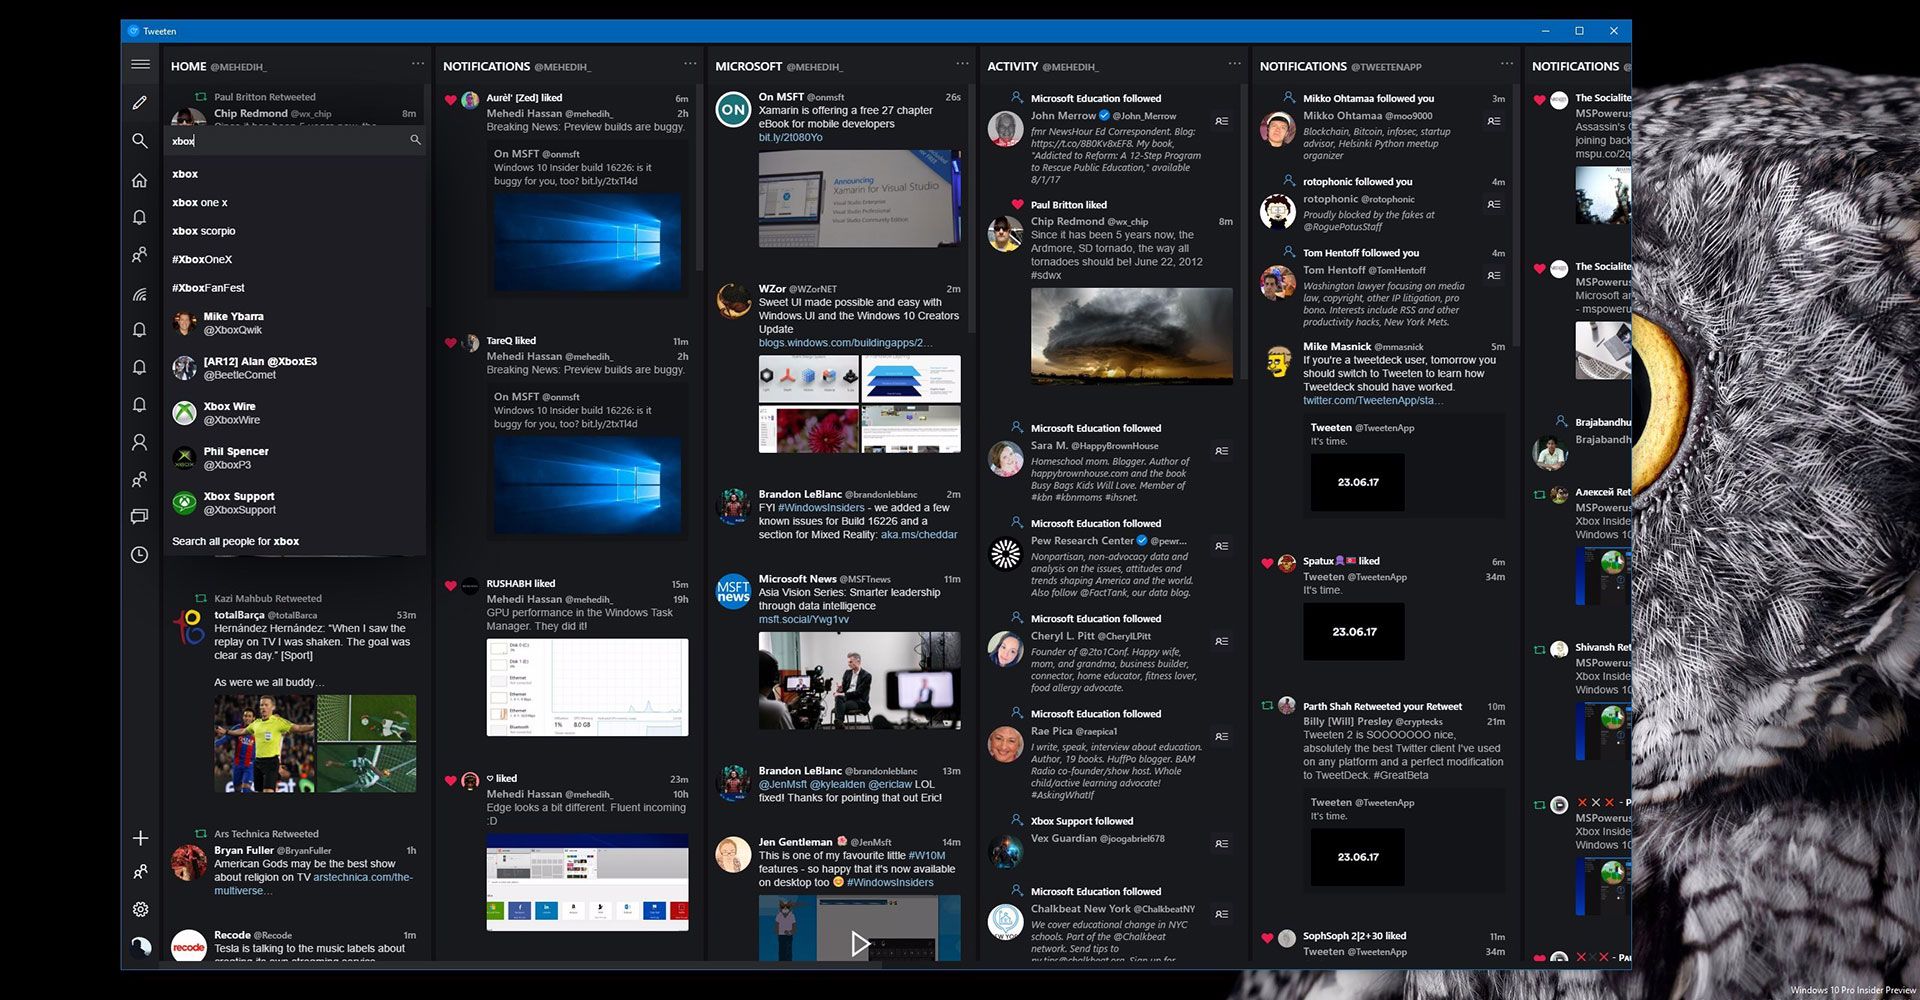Image resolution: width=1920 pixels, height=1000 pixels.
Task: Compose a new tweet with pencil icon
Action: pyautogui.click(x=140, y=102)
